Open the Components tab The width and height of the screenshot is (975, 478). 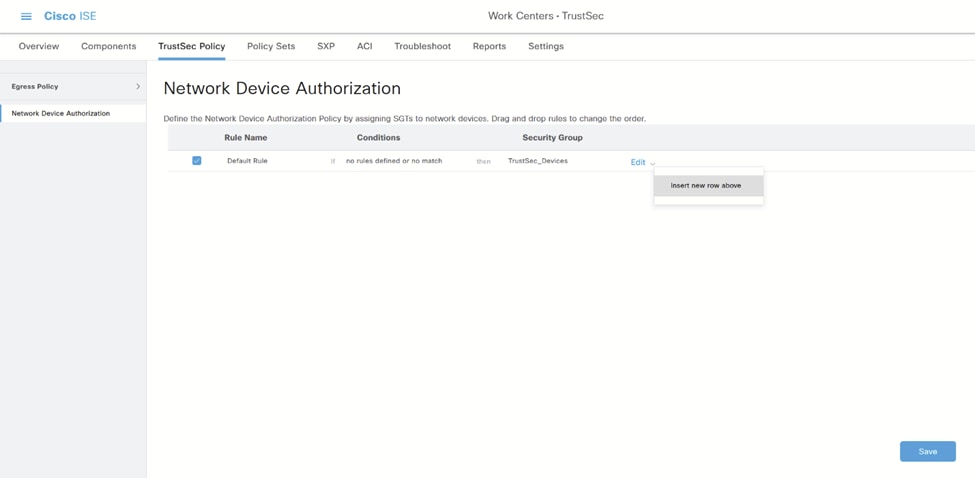(x=109, y=46)
